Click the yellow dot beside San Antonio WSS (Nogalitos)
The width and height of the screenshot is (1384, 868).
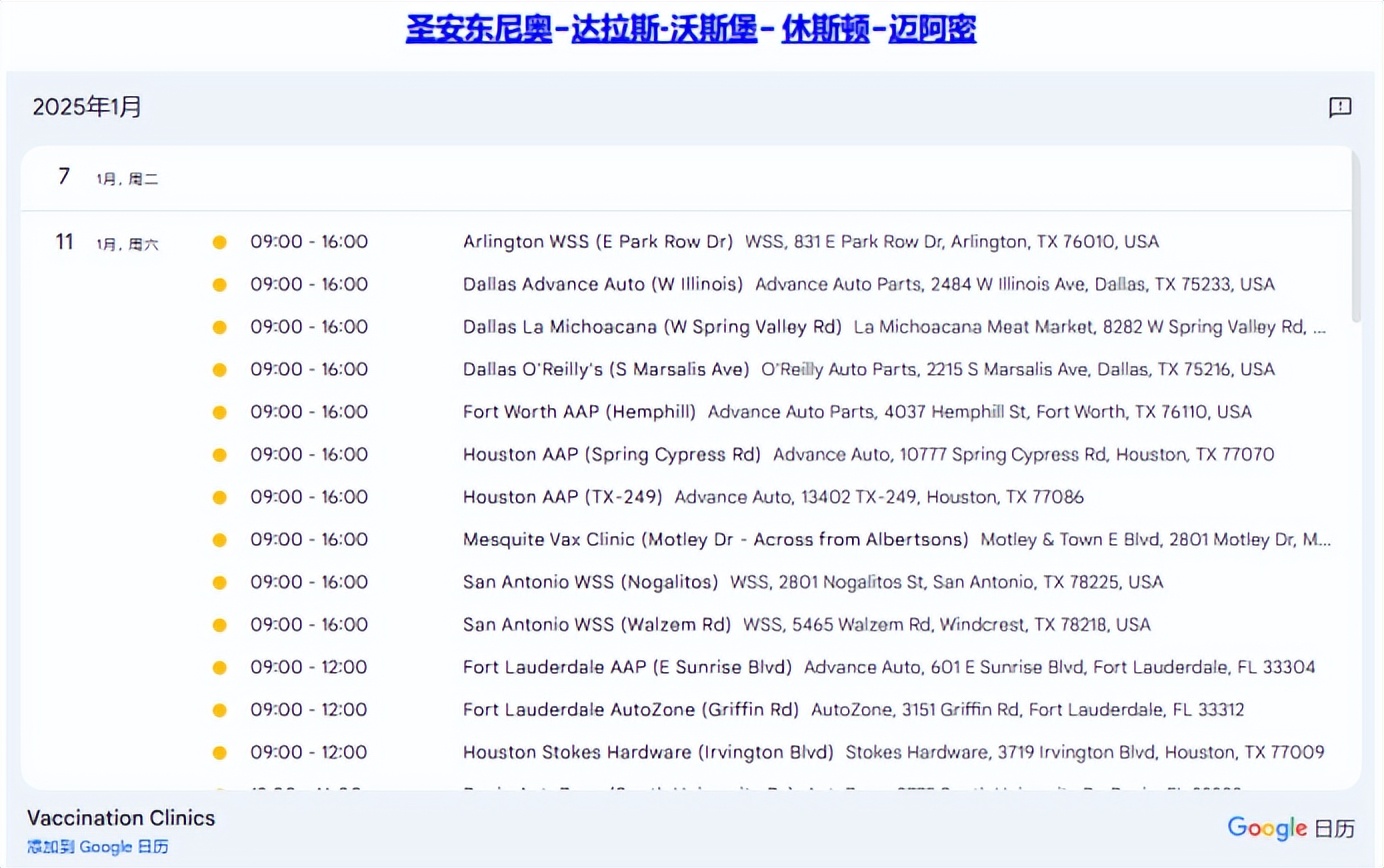click(x=220, y=582)
